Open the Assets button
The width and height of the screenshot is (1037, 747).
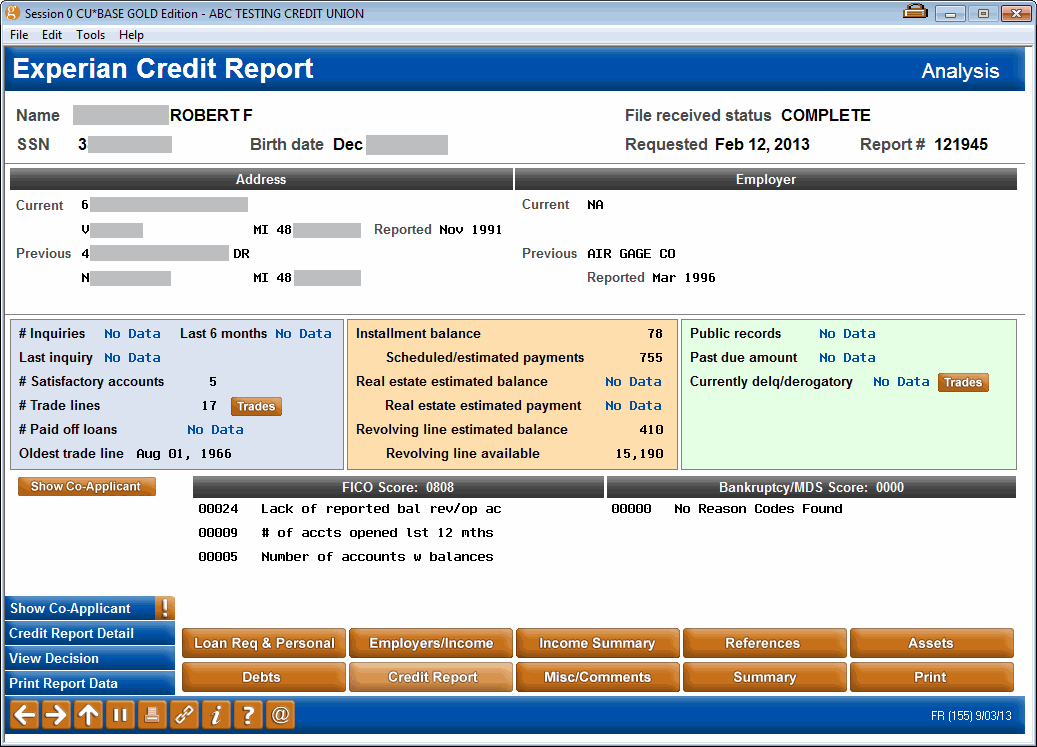pos(932,643)
